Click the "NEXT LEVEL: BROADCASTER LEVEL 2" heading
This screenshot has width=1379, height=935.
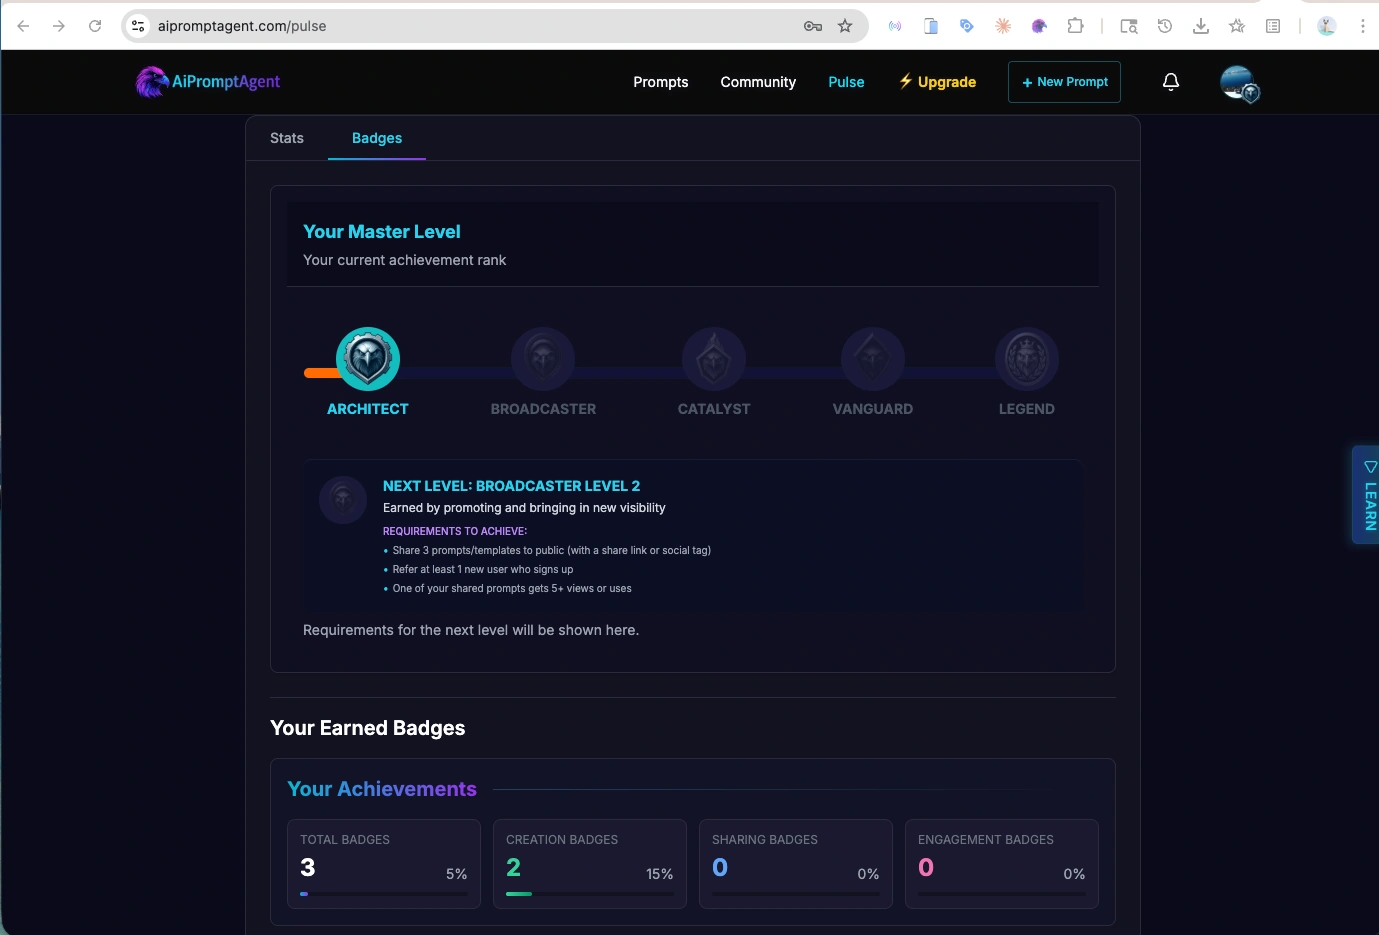pos(511,486)
